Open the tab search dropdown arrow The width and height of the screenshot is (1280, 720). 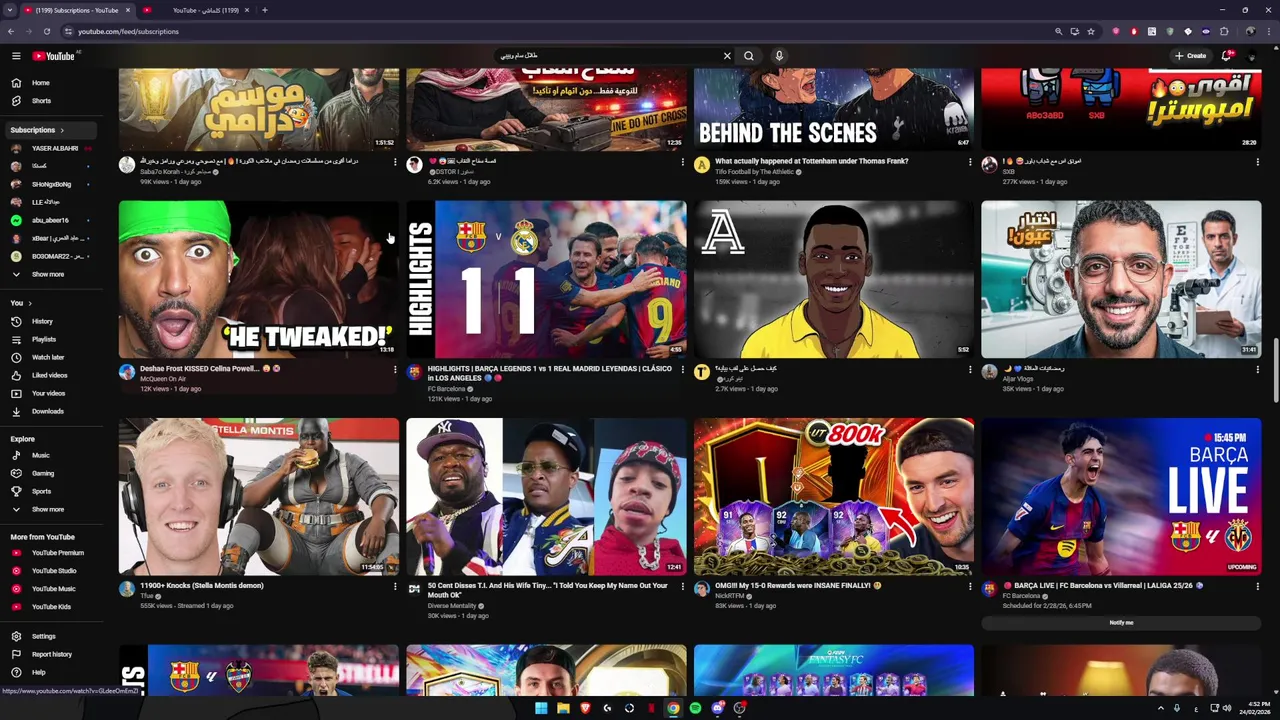coord(11,10)
